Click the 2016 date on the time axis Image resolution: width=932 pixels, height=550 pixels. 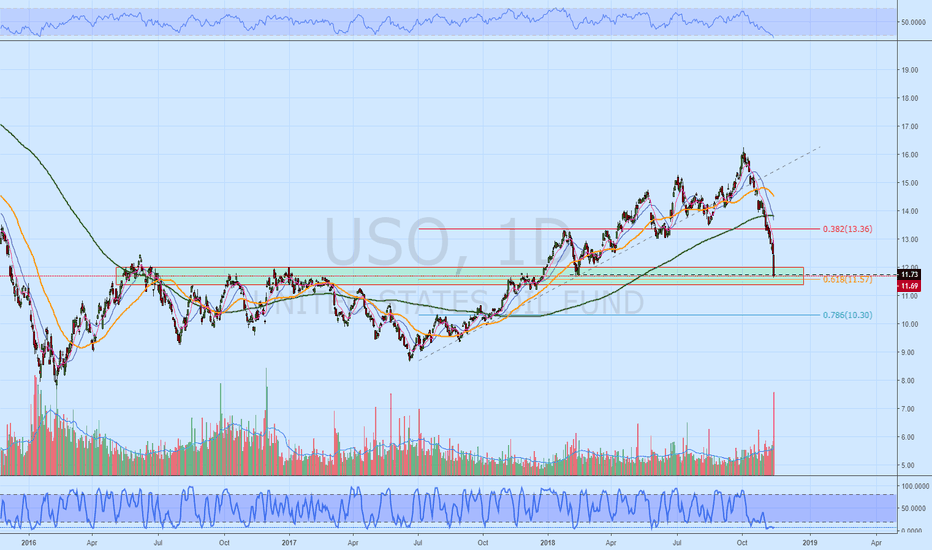click(28, 543)
